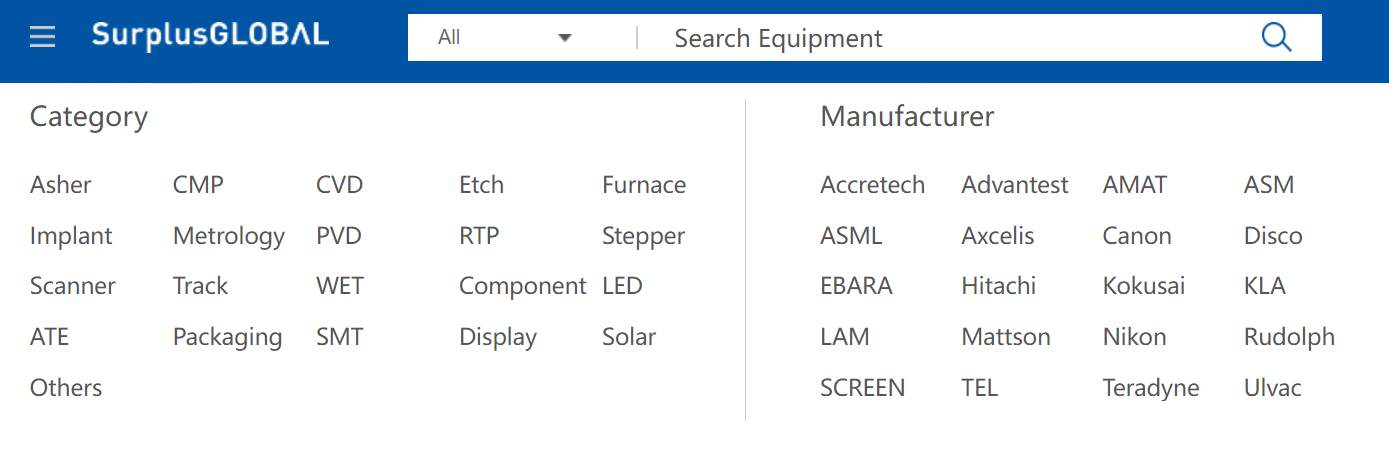Select manufacturer Hitachi

[x=999, y=286]
